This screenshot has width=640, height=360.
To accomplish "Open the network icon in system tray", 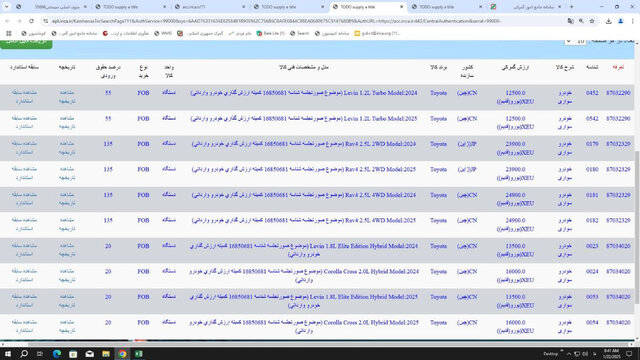I will 577,354.
